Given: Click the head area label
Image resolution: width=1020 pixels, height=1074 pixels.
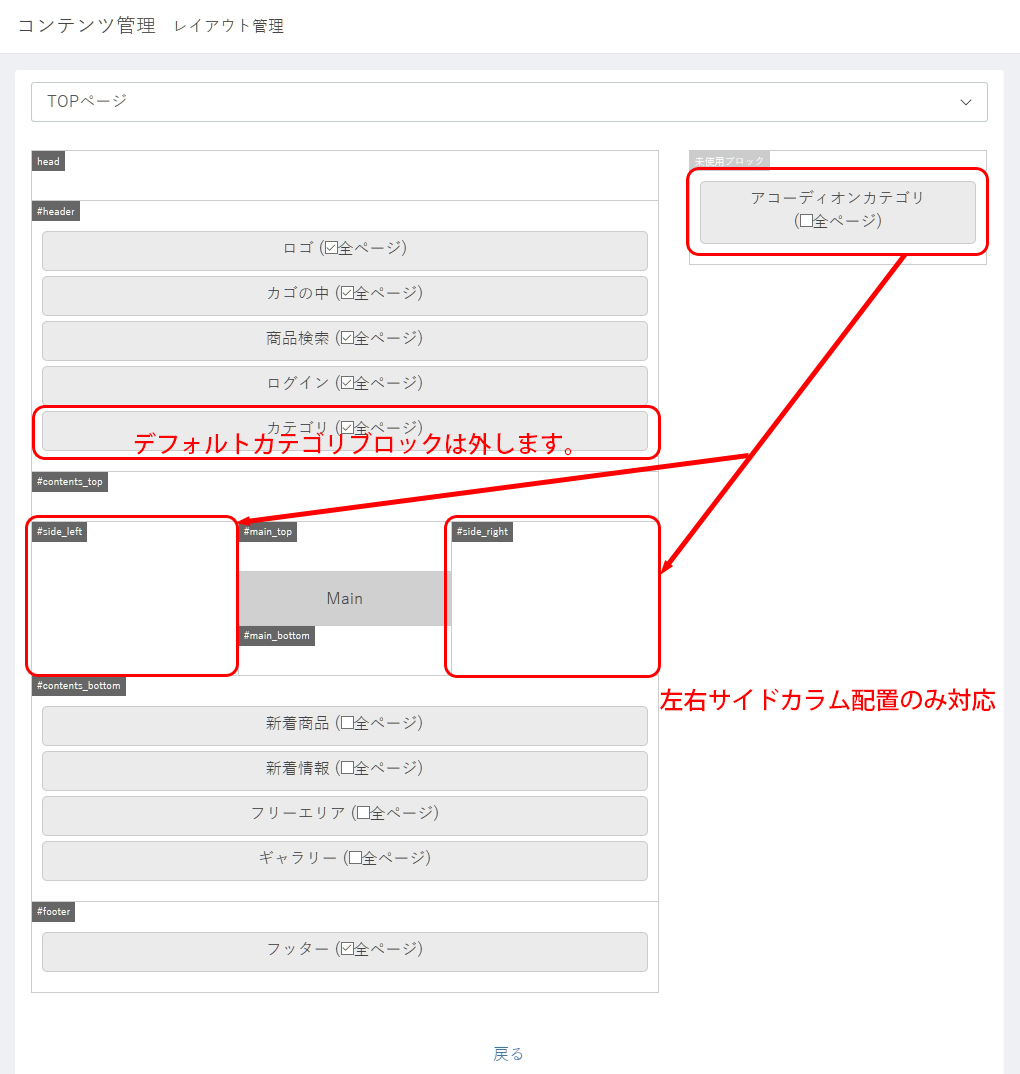Looking at the screenshot, I should (x=48, y=162).
